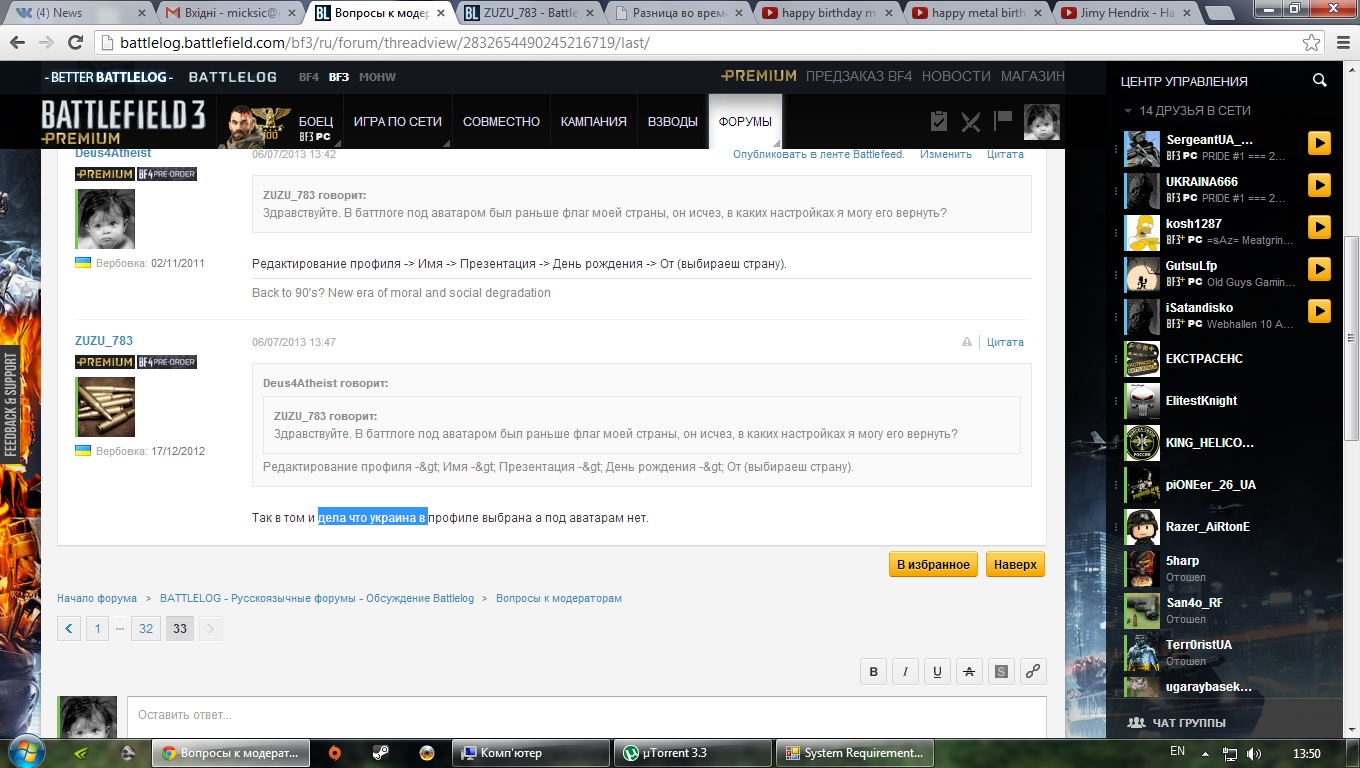The image size is (1360, 768).
Task: Open Origin from the taskbar
Action: 335,753
